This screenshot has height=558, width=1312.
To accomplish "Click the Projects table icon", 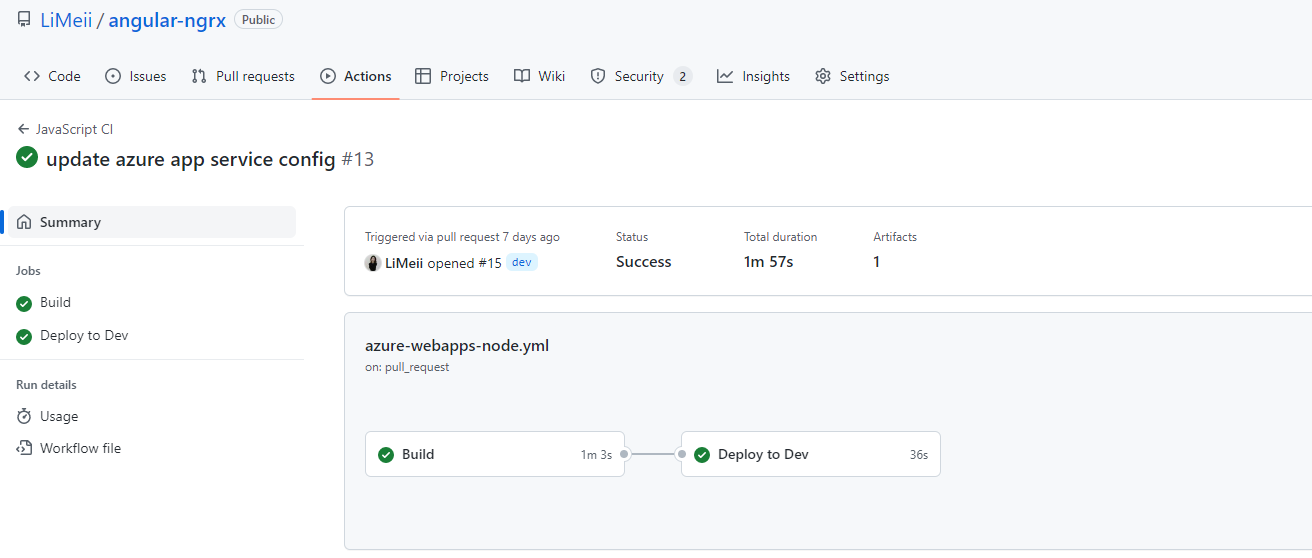I will 423,76.
